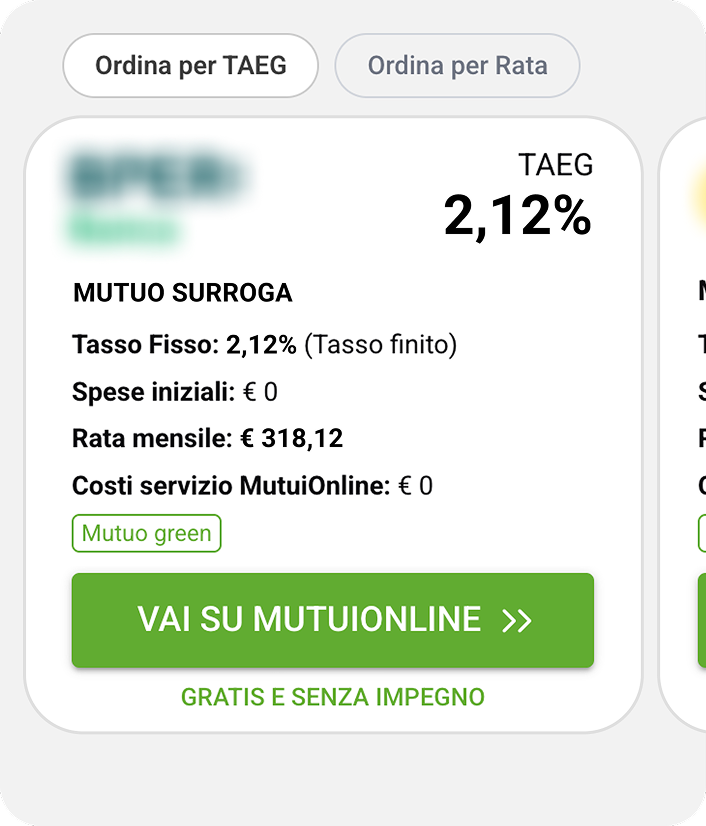Click the double chevron arrow on green button
The height and width of the screenshot is (826, 706).
(517, 621)
